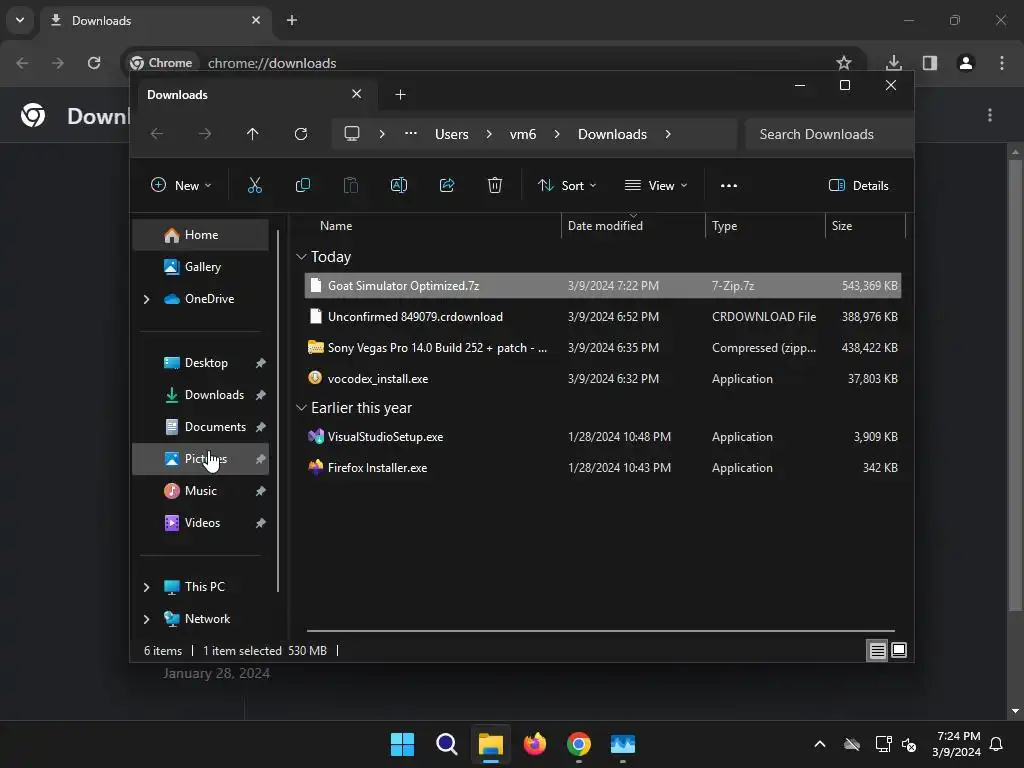Open Documents in the navigation pane
Screen dimensions: 1024x768
pyautogui.click(x=200, y=427)
